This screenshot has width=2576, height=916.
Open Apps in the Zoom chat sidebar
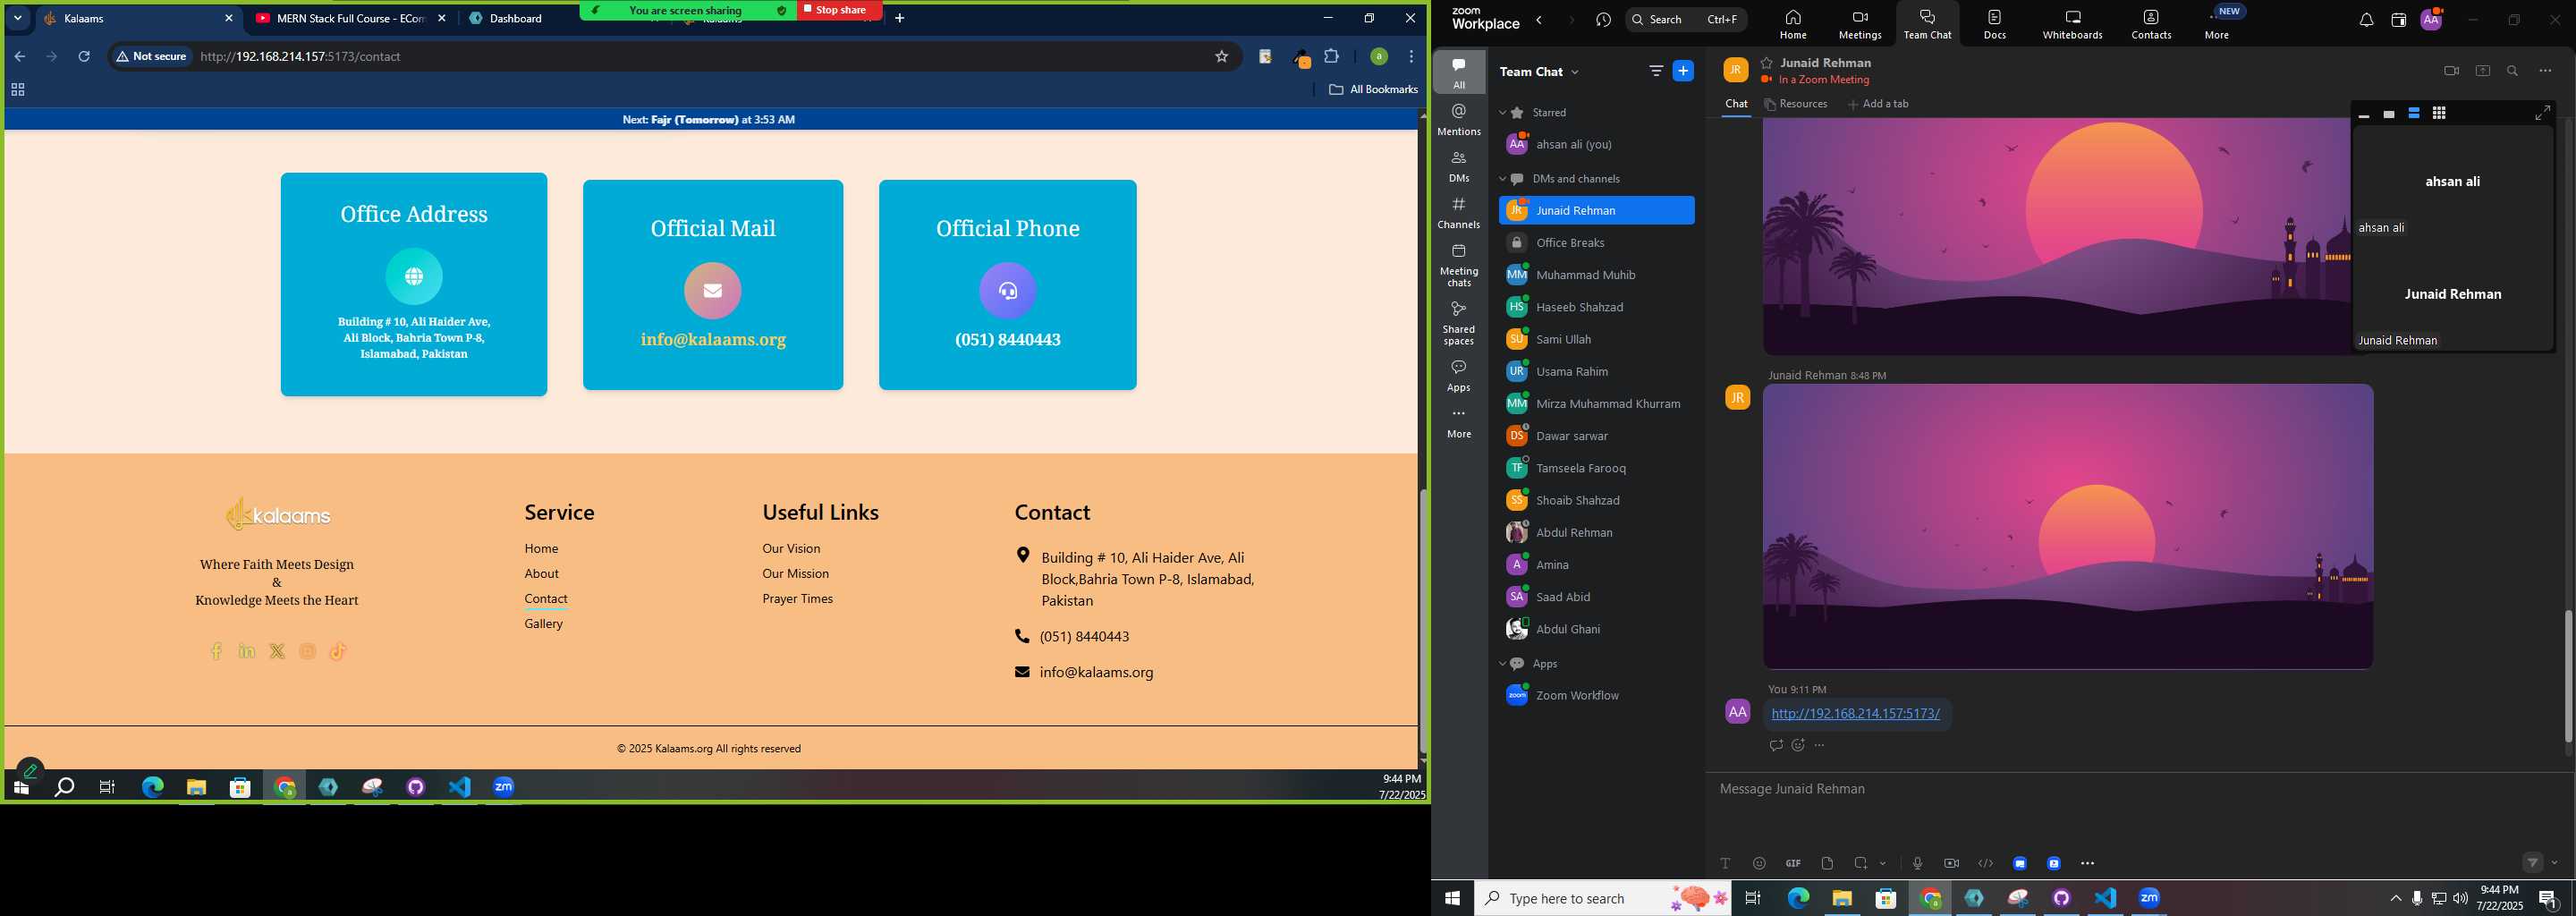(1458, 375)
